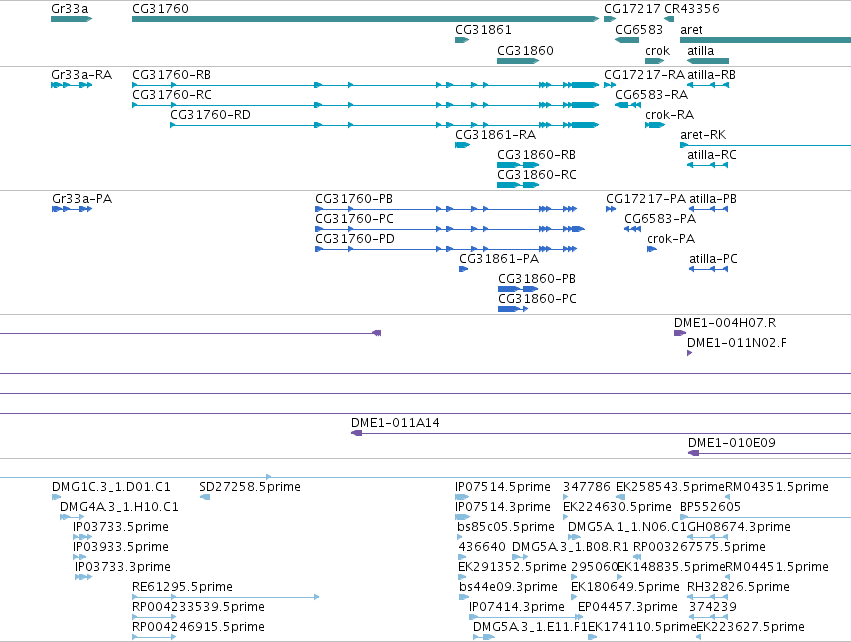Viewport: 851px width, 642px height.
Task: Select the atilla-PC protein label
Action: pos(713,259)
